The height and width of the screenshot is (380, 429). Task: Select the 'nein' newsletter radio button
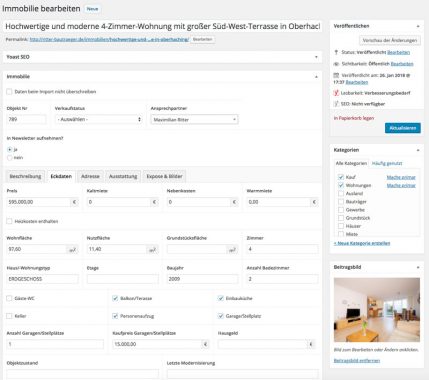9,158
